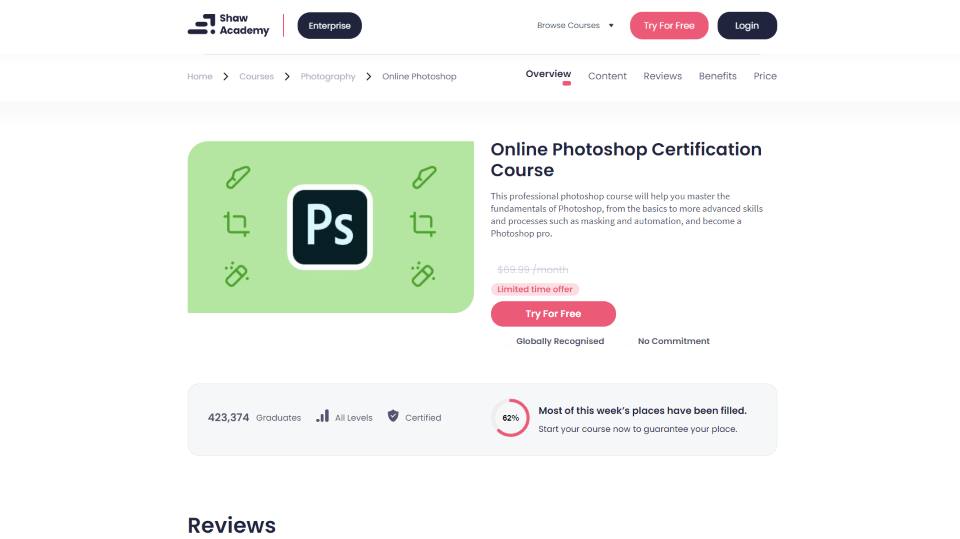This screenshot has width=960, height=539.
Task: Click the course description paragraph
Action: pos(626,215)
